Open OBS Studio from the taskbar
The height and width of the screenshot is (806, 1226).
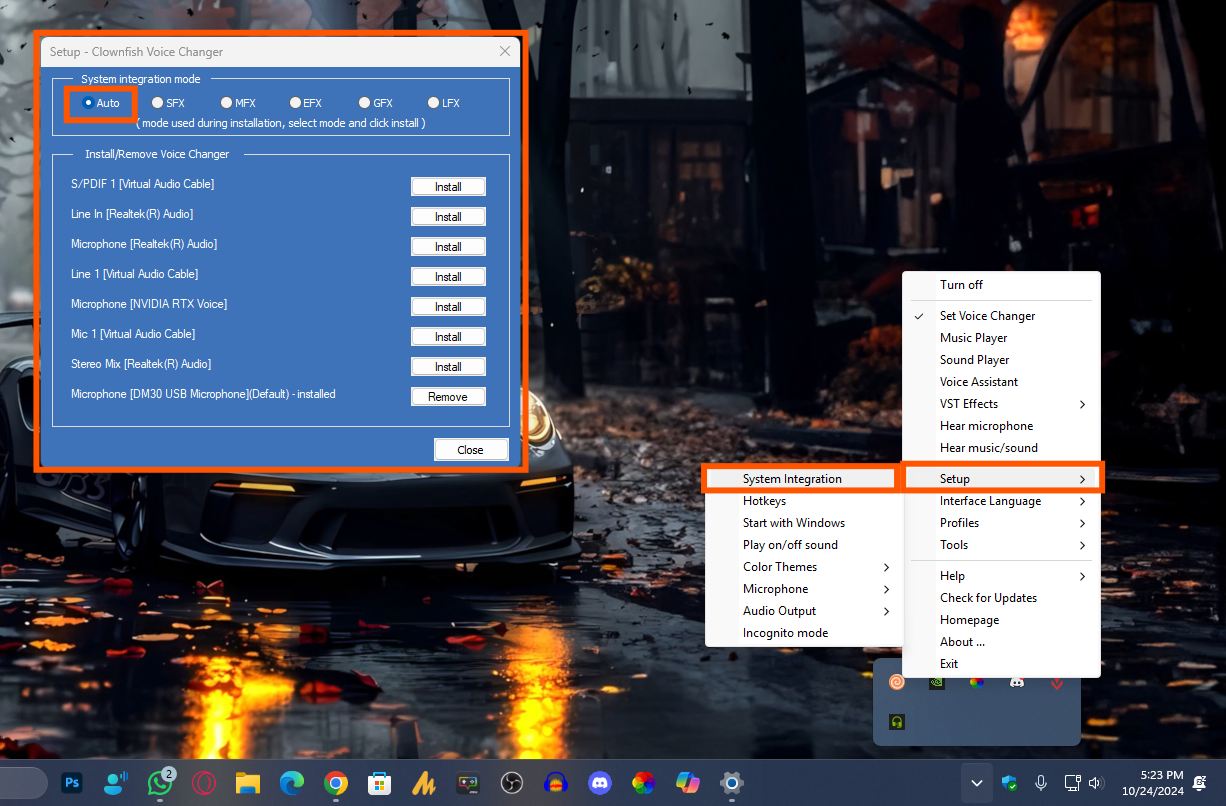coord(511,783)
